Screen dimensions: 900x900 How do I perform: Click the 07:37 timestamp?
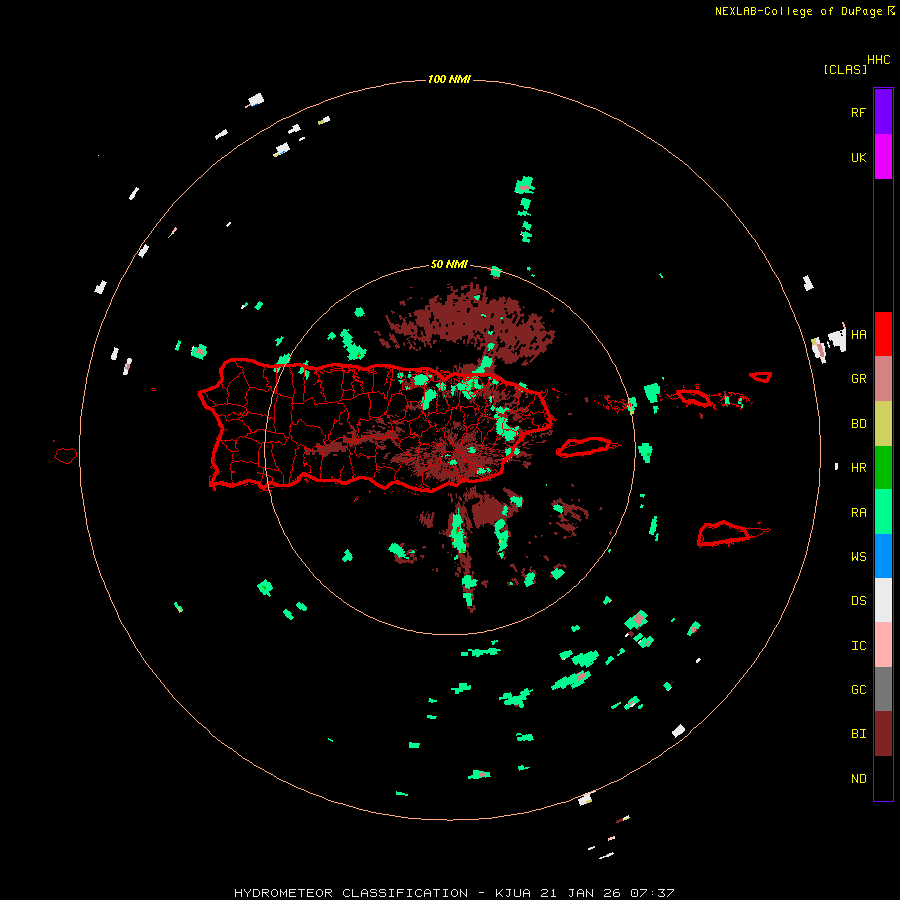pos(652,893)
